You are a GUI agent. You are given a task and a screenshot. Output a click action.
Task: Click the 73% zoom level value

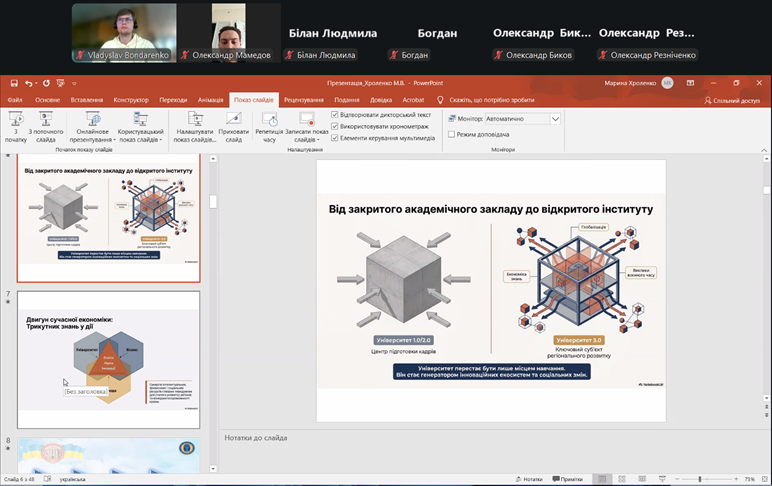click(x=749, y=479)
